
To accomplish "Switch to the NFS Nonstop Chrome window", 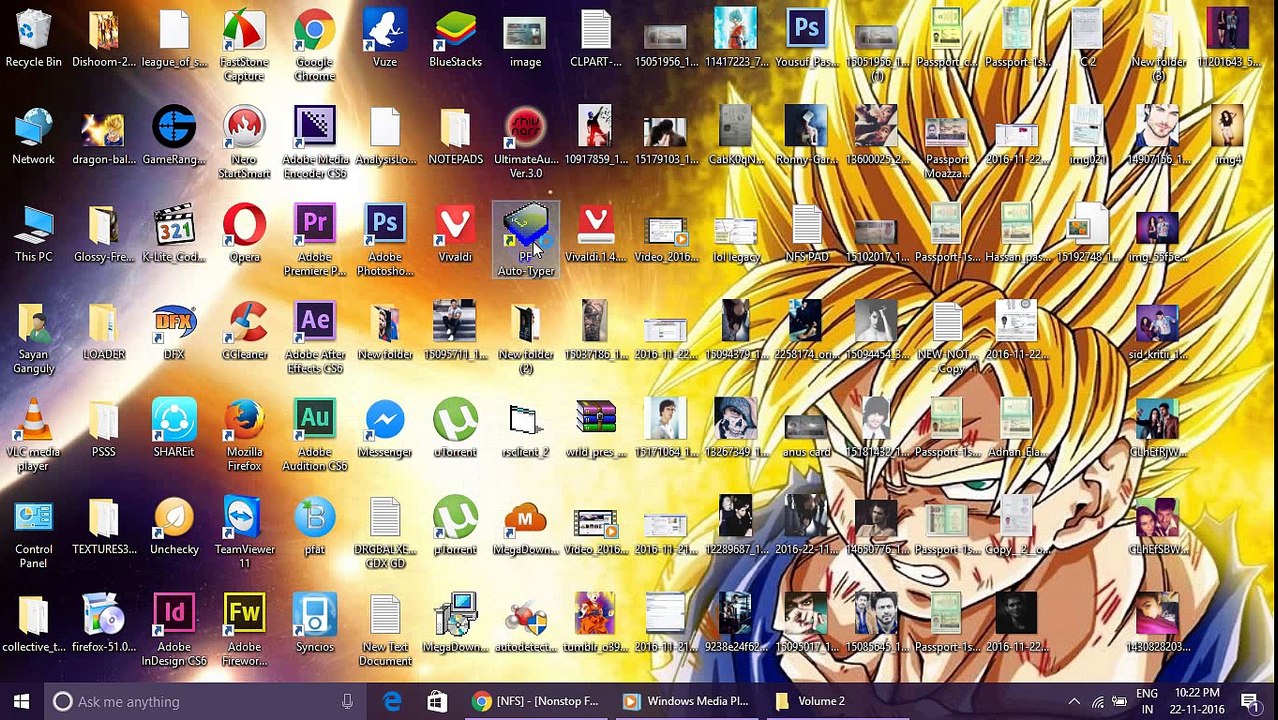I will point(535,701).
